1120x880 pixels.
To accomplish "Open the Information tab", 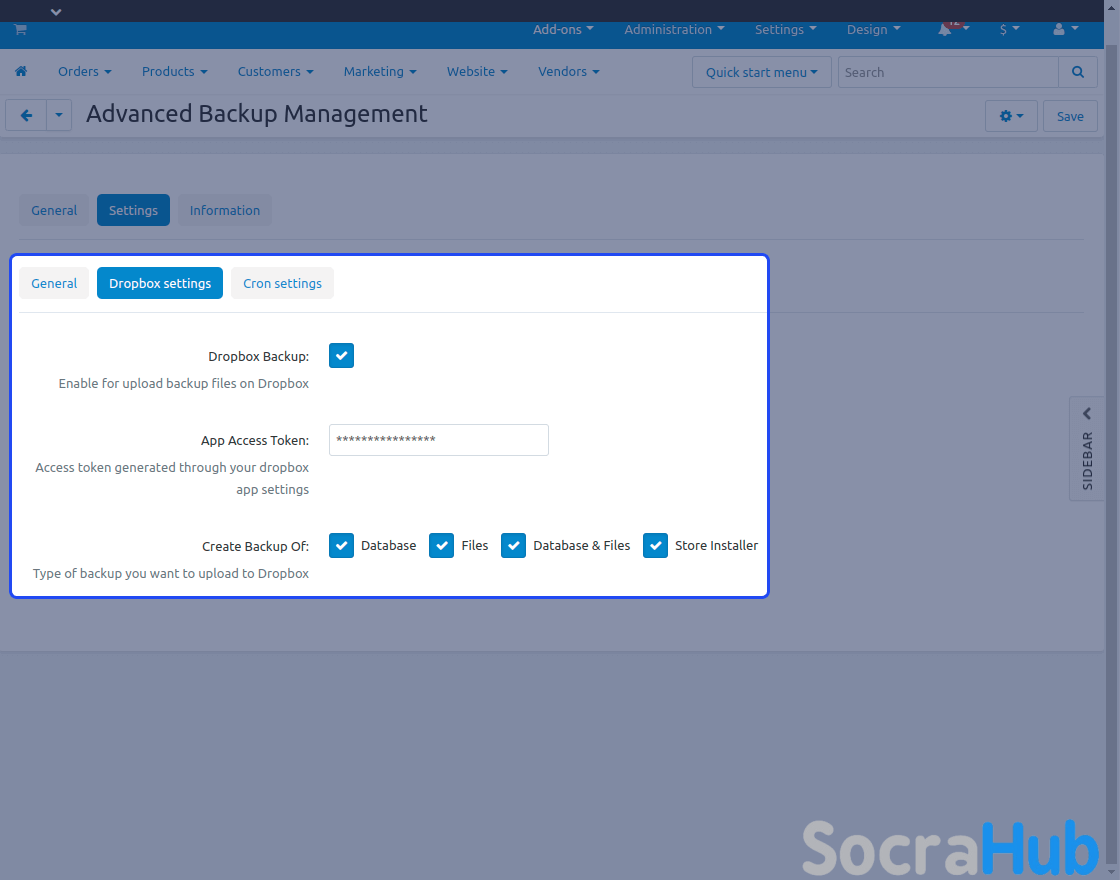I will 224,210.
